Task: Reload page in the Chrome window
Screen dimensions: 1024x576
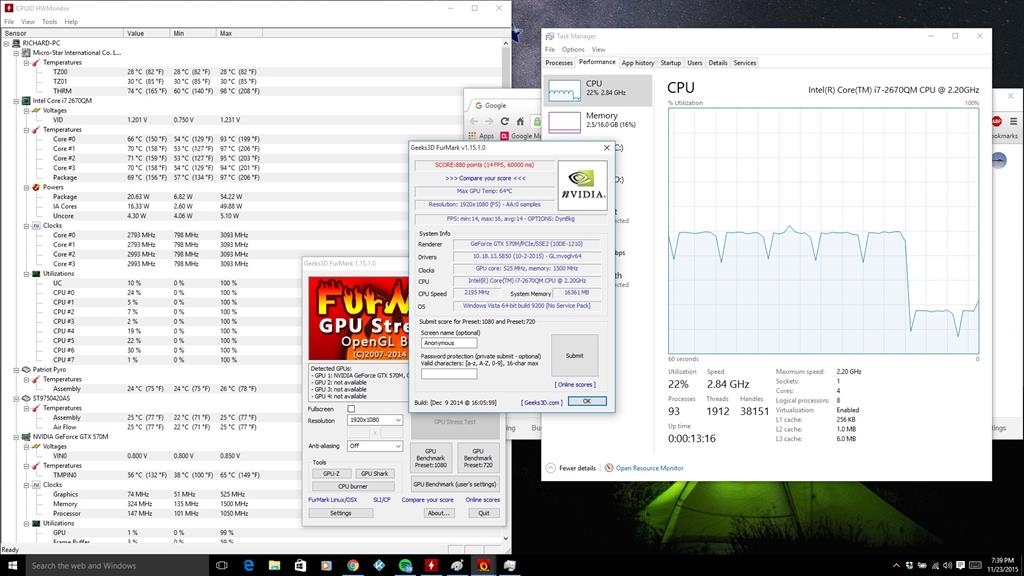Action: click(x=504, y=121)
